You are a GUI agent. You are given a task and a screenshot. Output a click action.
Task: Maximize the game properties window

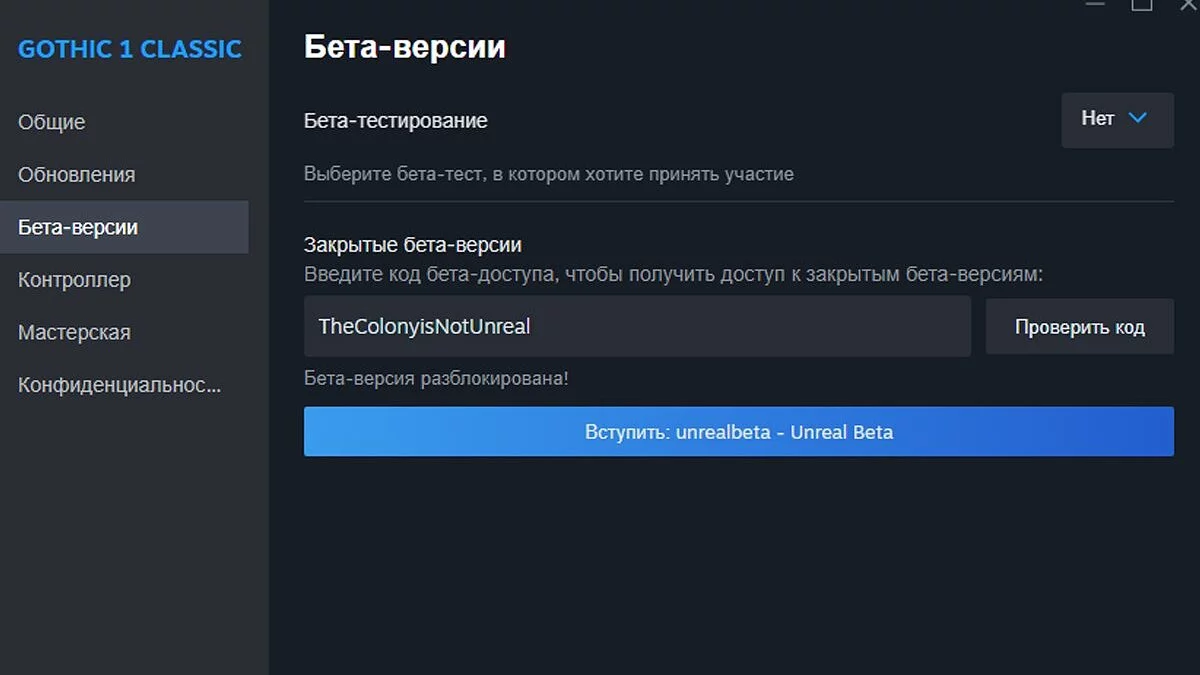1141,5
